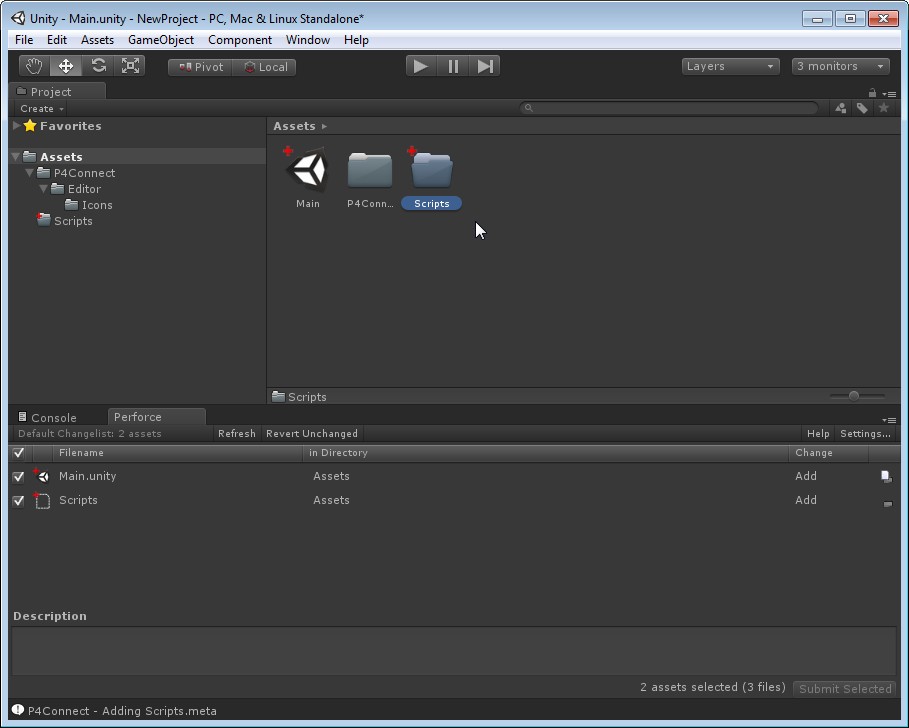Pause the game playback
The height and width of the screenshot is (728, 909).
(x=453, y=66)
